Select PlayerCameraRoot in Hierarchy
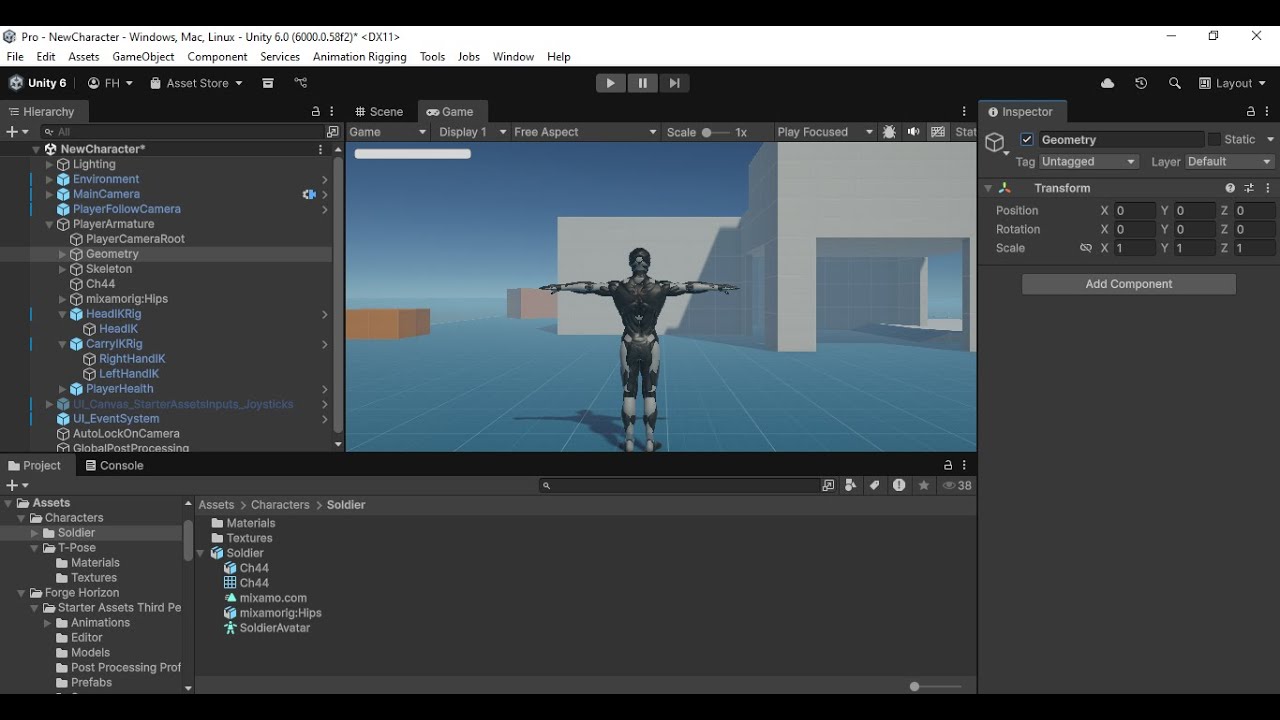1280x720 pixels. coord(135,239)
